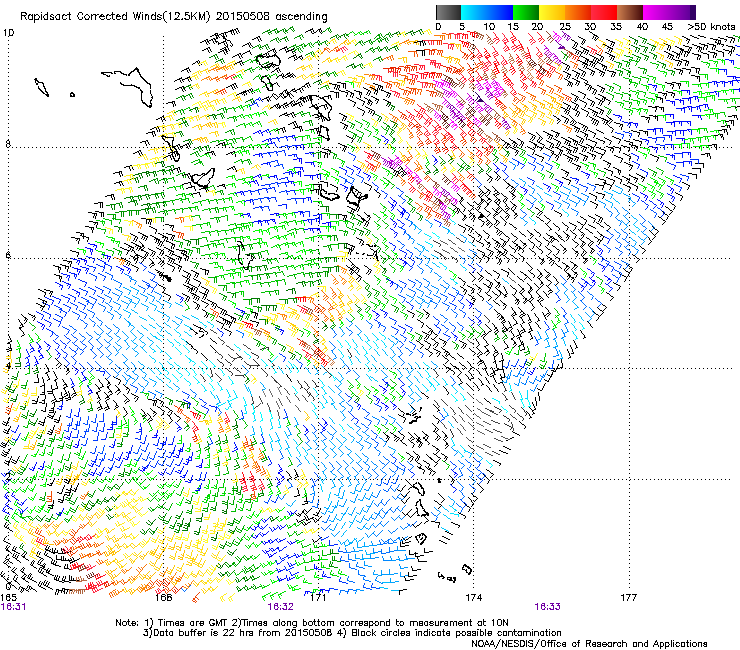This screenshot has width=740, height=650.
Task: Click the green 15-20 knots legend swatch
Action: click(526, 12)
